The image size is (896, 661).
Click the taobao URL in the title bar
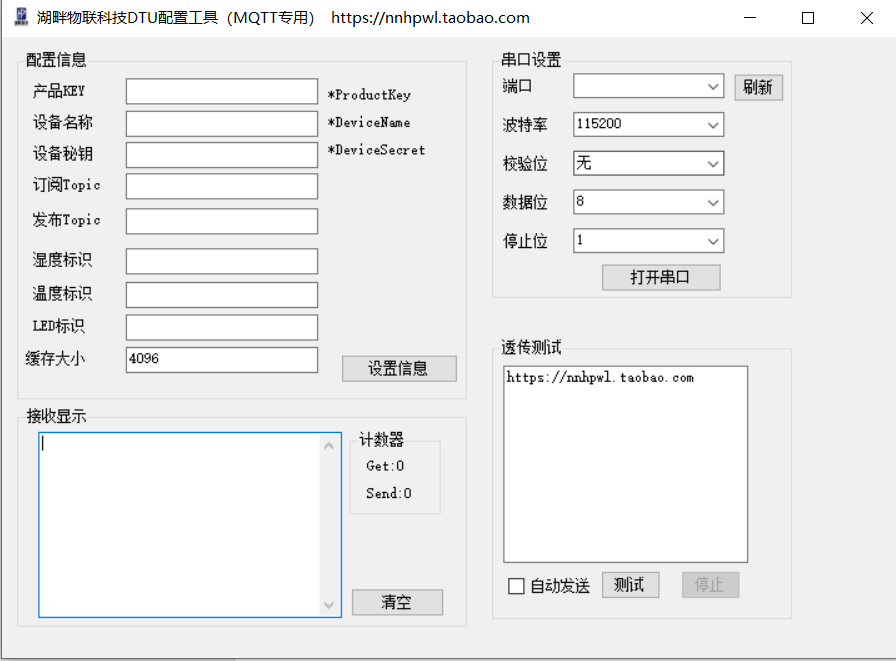430,17
